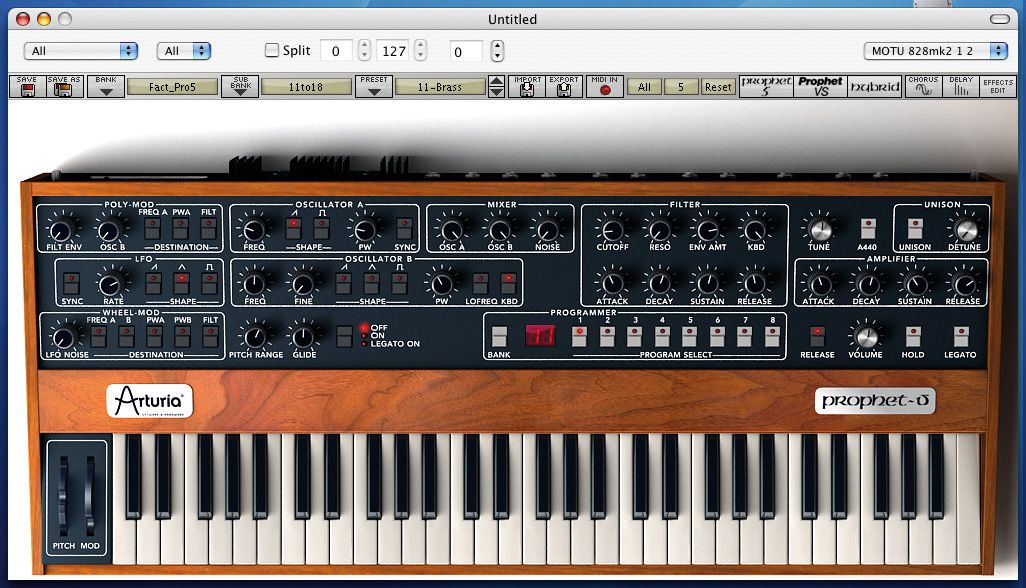Viewport: 1026px width, 588px height.
Task: Open the Bank dropdown
Action: tap(105, 86)
